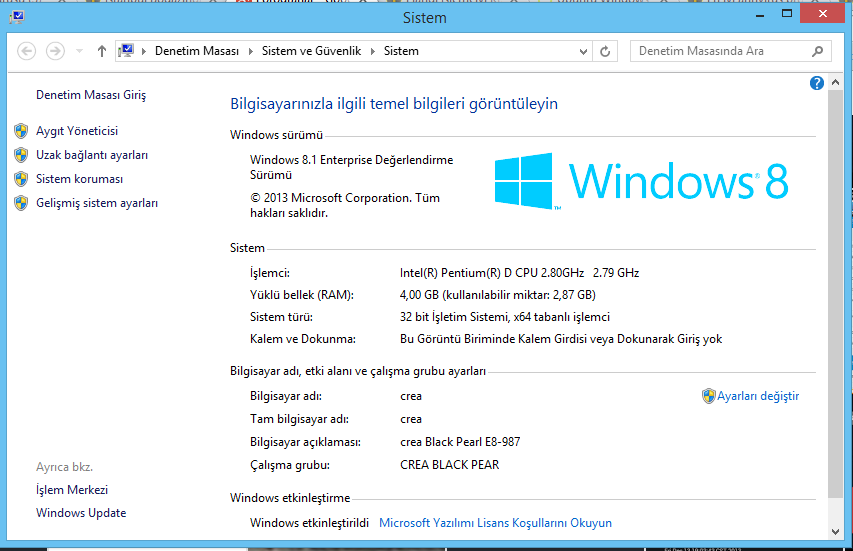Open help with the blue question mark

(817, 83)
